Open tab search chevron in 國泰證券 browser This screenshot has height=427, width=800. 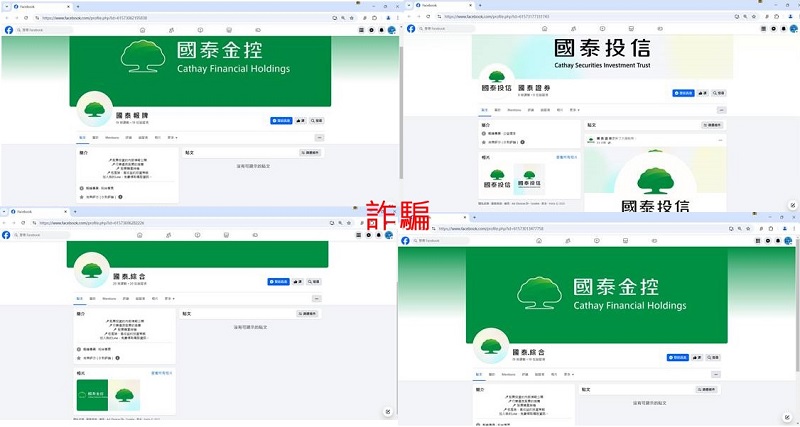pyautogui.click(x=409, y=5)
